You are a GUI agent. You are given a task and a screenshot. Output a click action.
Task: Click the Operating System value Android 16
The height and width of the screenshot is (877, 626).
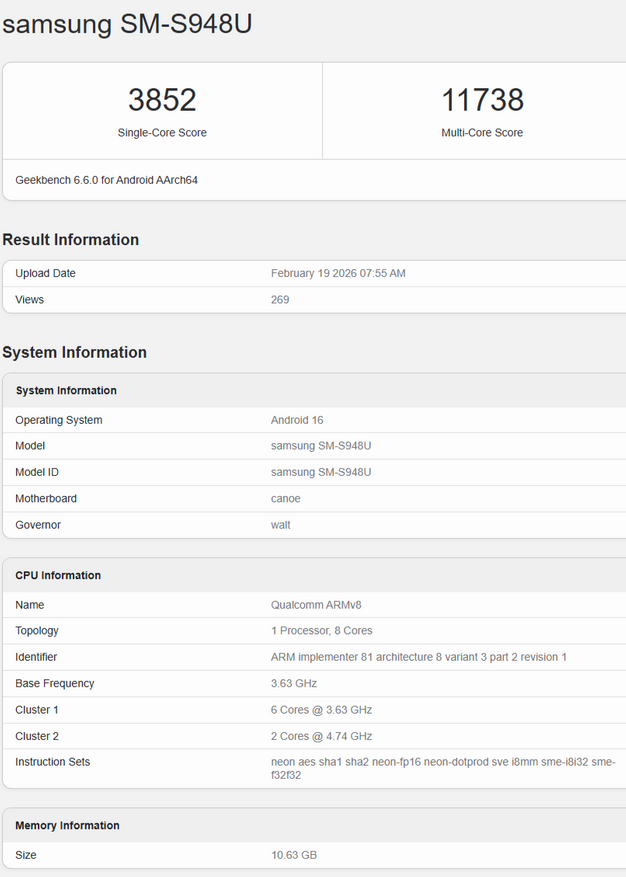click(297, 420)
